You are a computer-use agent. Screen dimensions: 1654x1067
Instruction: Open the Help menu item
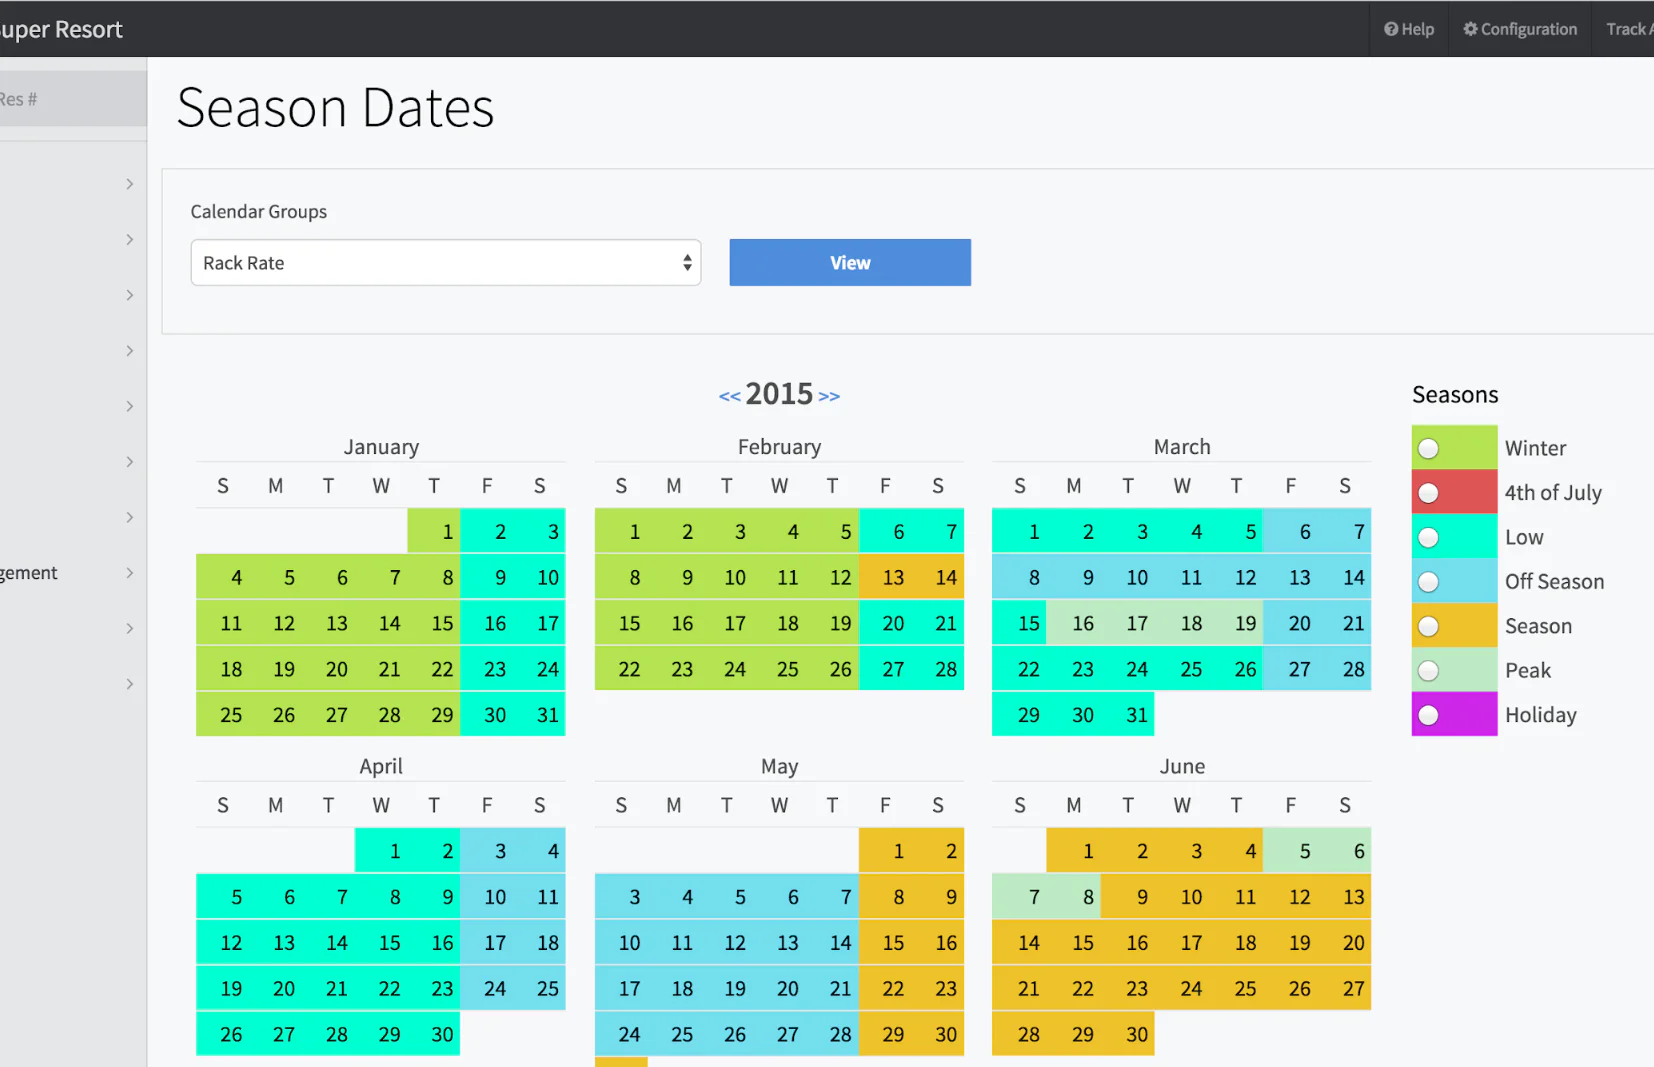pyautogui.click(x=1409, y=29)
